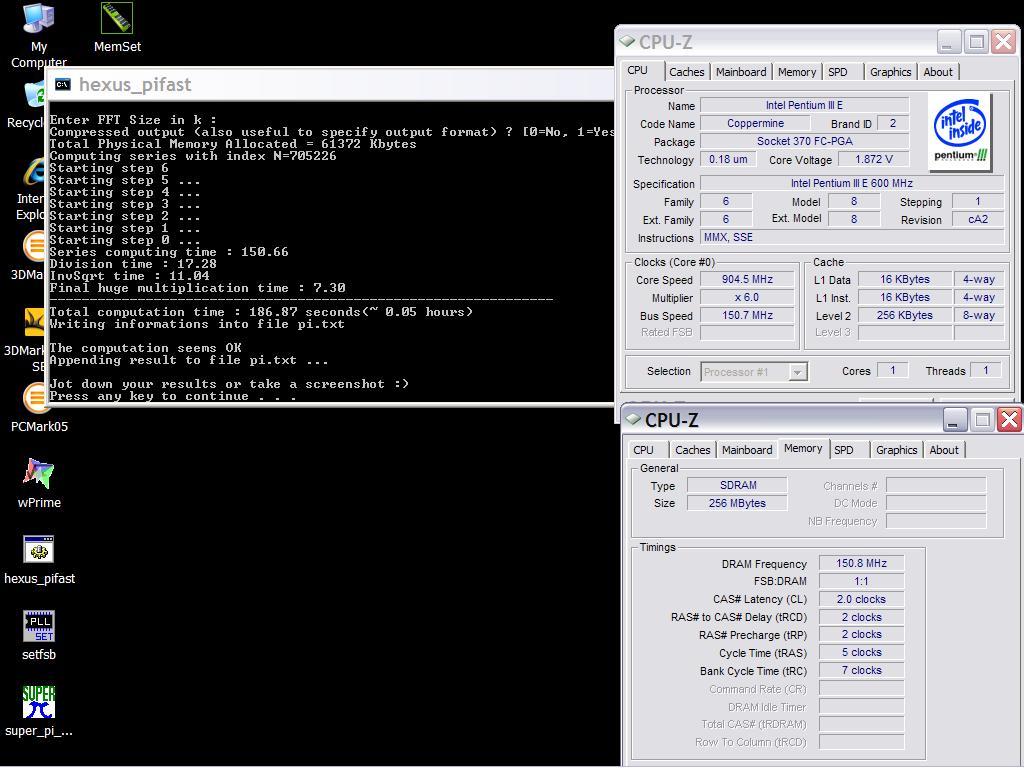1024x768 pixels.
Task: Click Specification 'Intel Pentium III E 600 MHz'
Action: click(x=852, y=184)
